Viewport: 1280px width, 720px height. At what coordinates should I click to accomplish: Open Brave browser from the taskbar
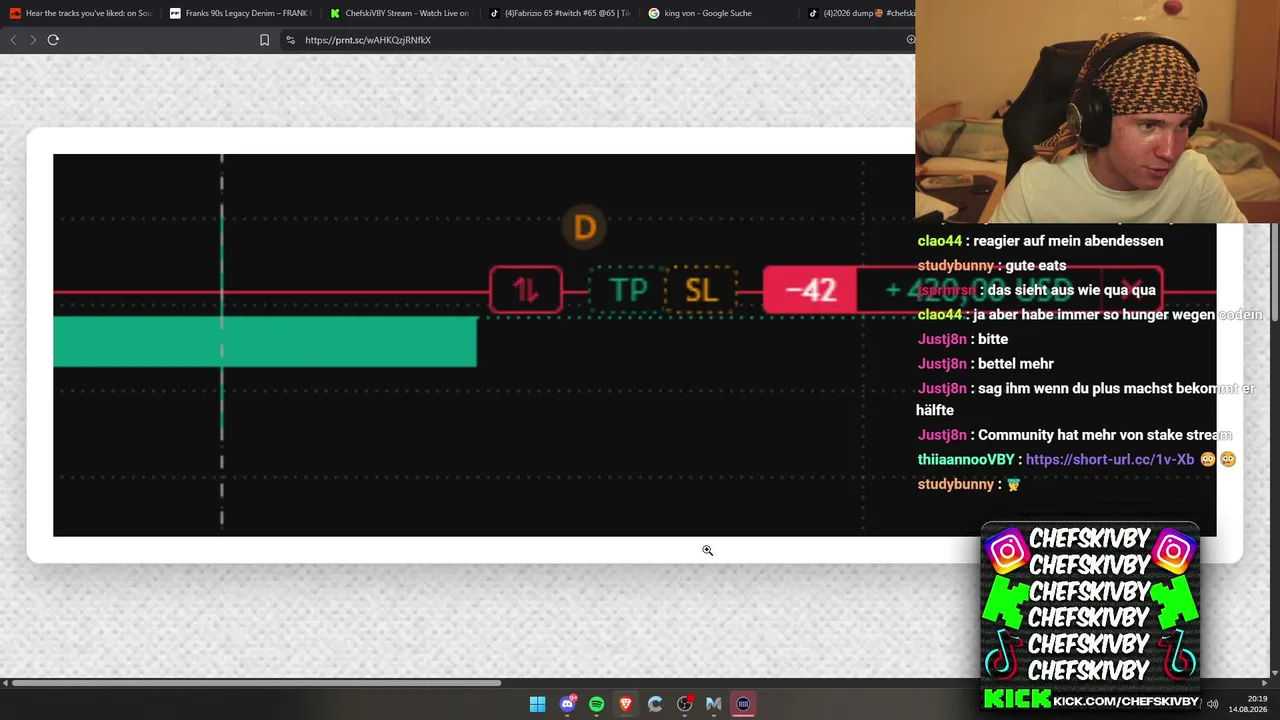tap(626, 704)
